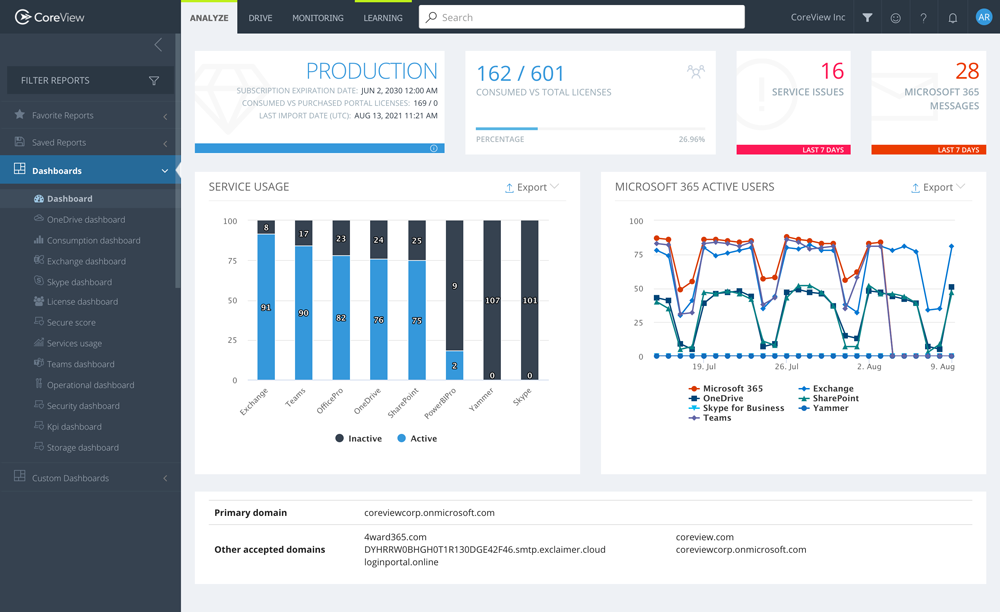The height and width of the screenshot is (612, 1000).
Task: Switch to the MONITORING tab
Action: click(317, 17)
